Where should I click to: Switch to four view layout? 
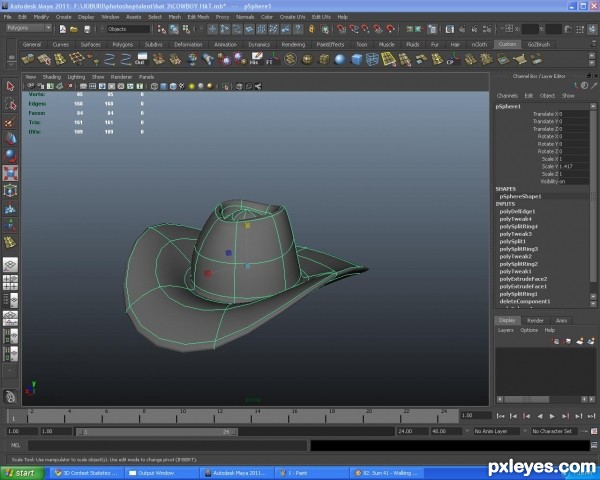tap(10, 283)
